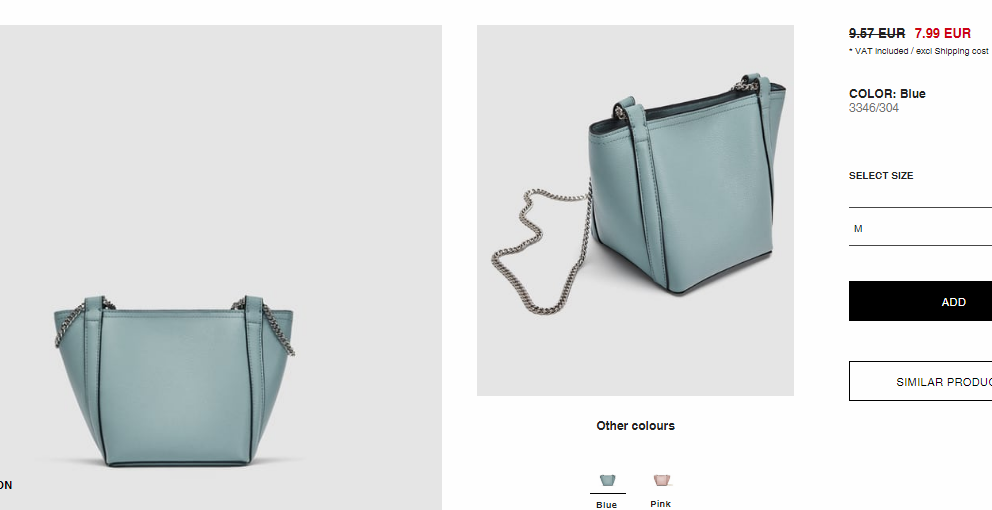Viewport: 992px width, 510px height.
Task: Choose size M in the size list
Action: click(x=921, y=228)
